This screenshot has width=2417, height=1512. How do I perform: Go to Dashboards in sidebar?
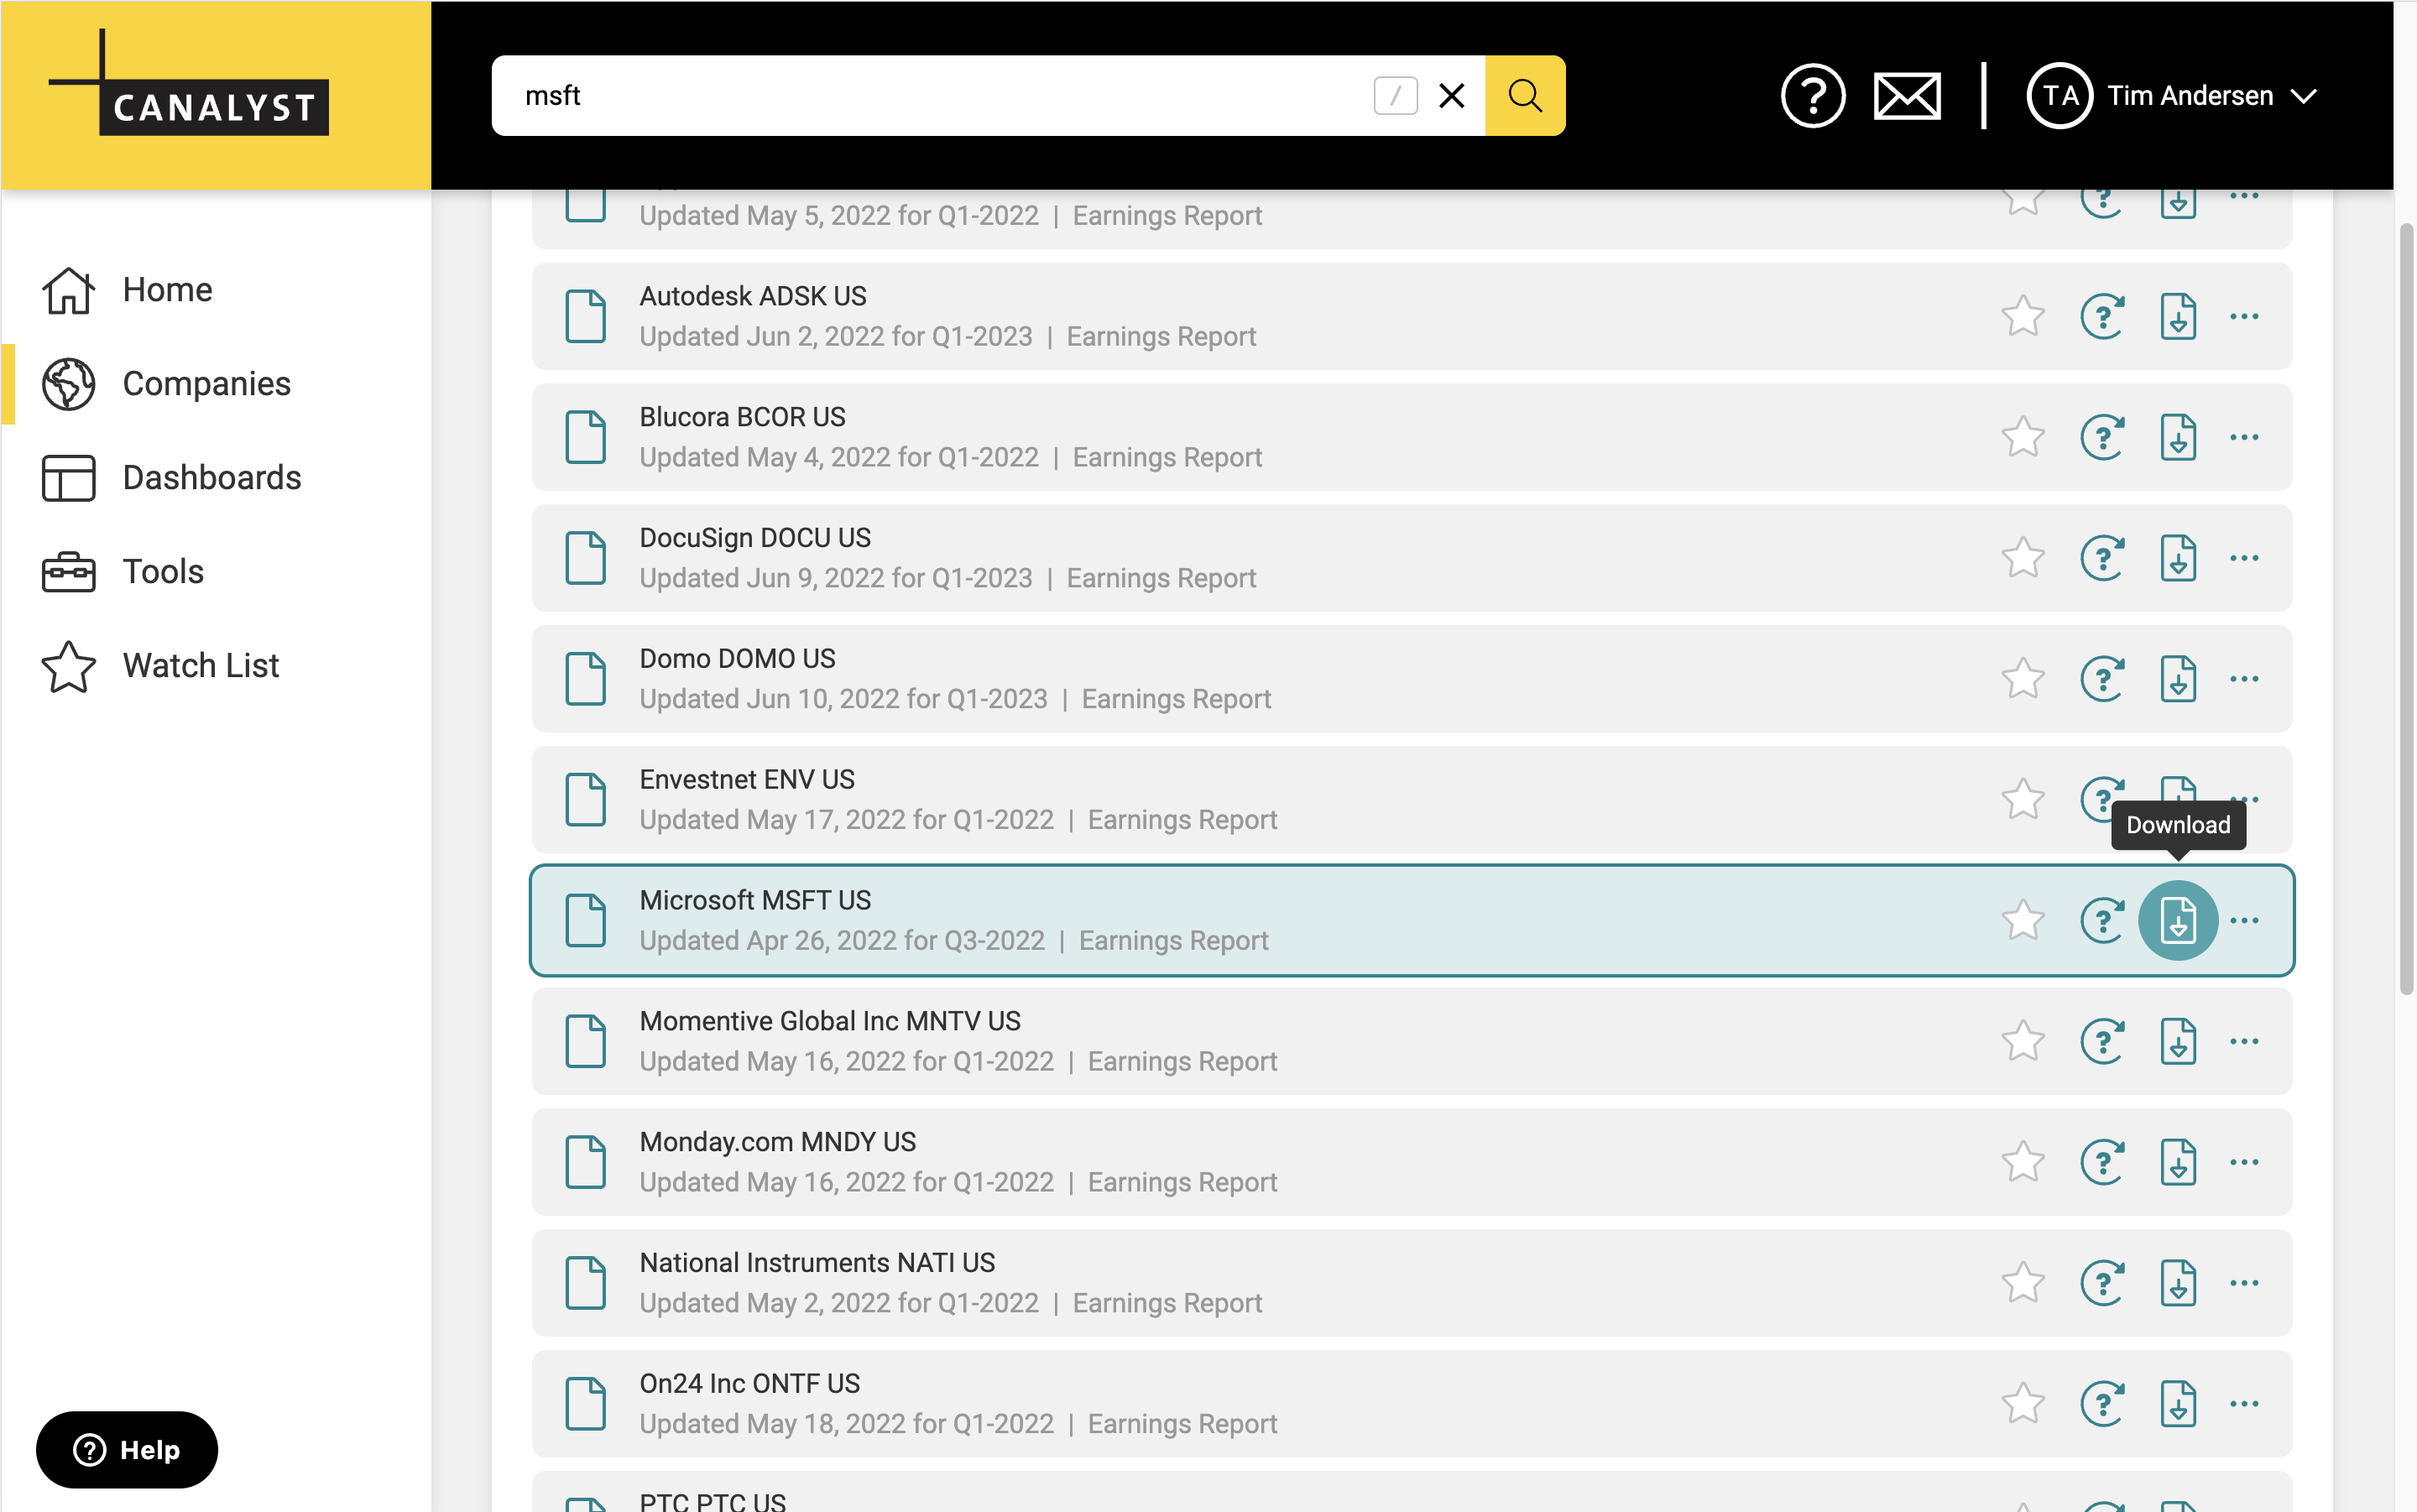pyautogui.click(x=211, y=478)
